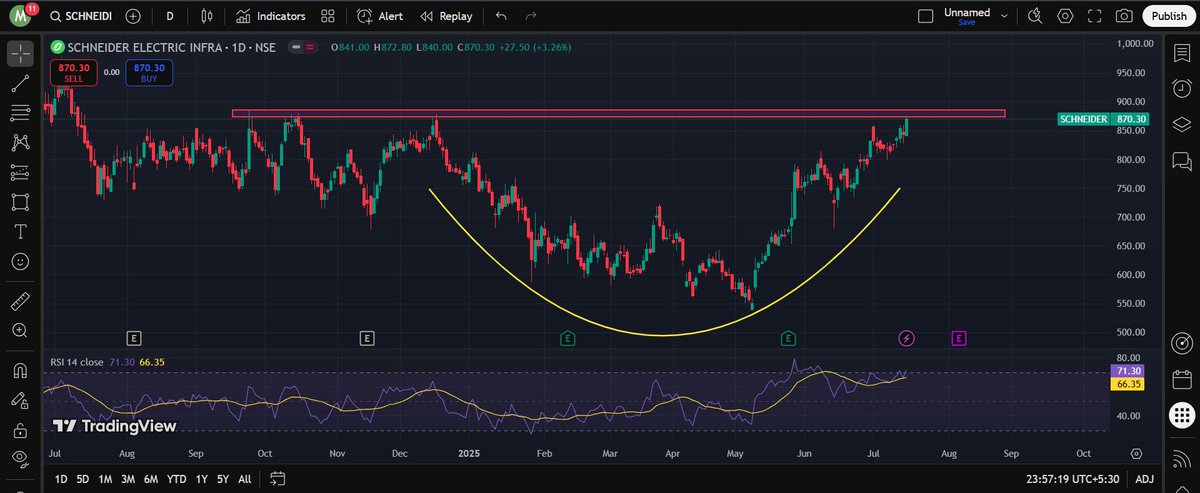This screenshot has width=1200, height=493.
Task: Select the crosshair cursor tool
Action: click(x=19, y=52)
